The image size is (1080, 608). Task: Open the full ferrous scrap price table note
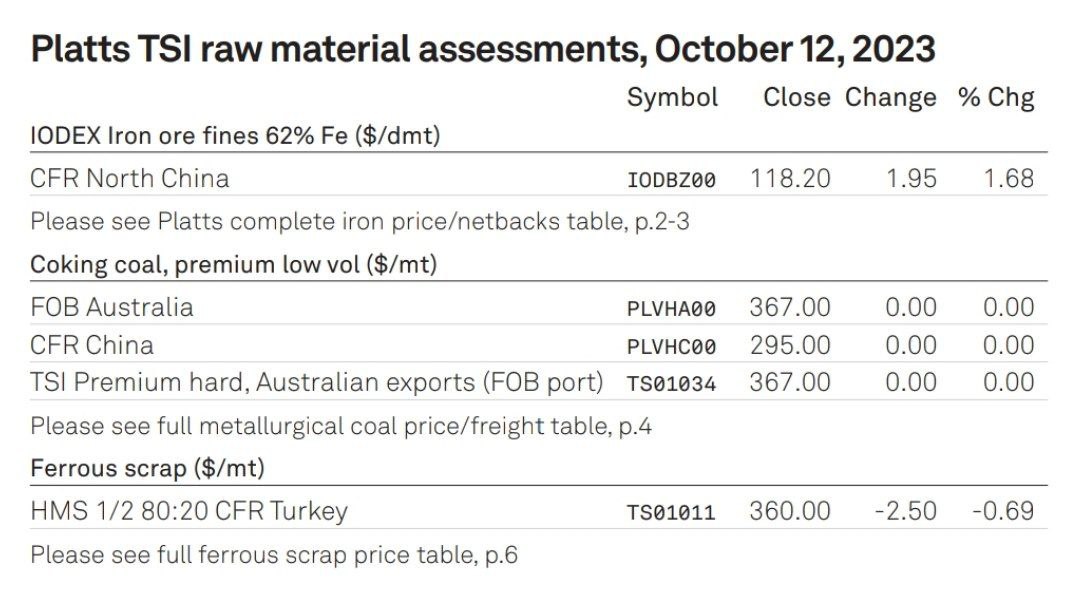pyautogui.click(x=274, y=555)
